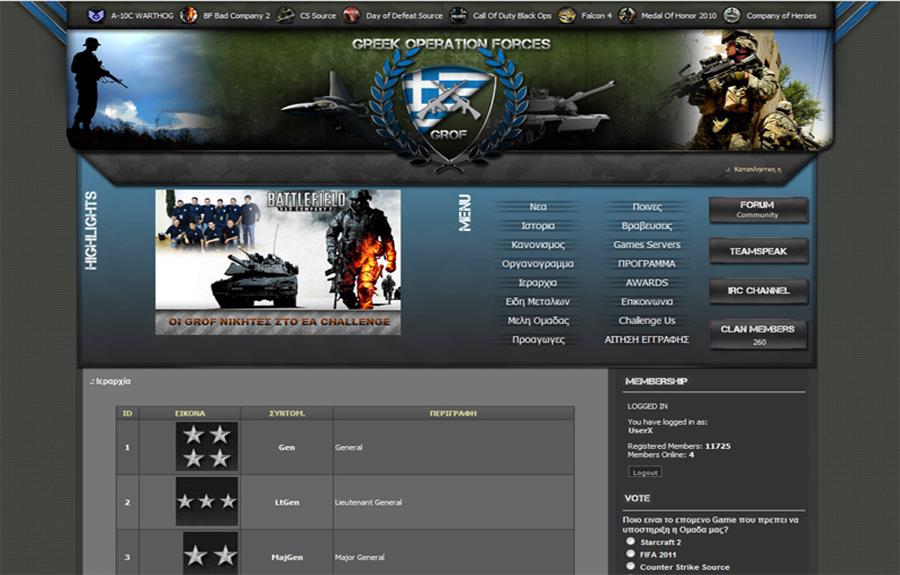The width and height of the screenshot is (900, 575).
Task: Click the CLAN MEMBERS button
Action: coord(758,335)
